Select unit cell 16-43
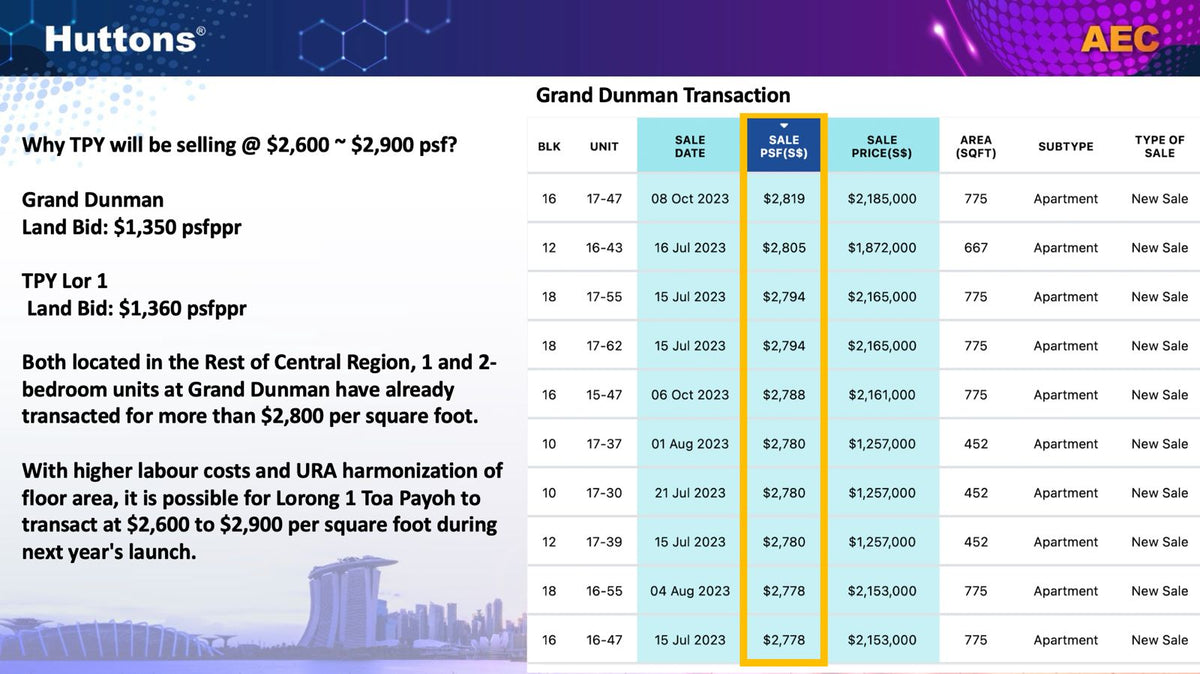The image size is (1200, 674). coord(604,248)
